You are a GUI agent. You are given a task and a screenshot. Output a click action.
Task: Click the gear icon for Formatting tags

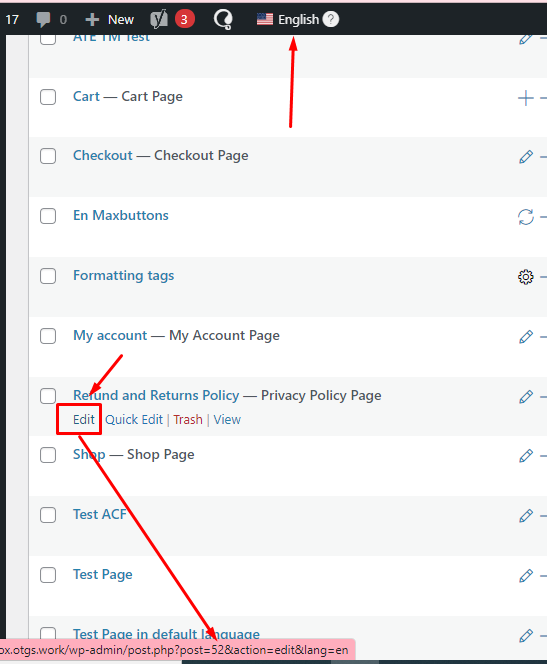tap(525, 277)
